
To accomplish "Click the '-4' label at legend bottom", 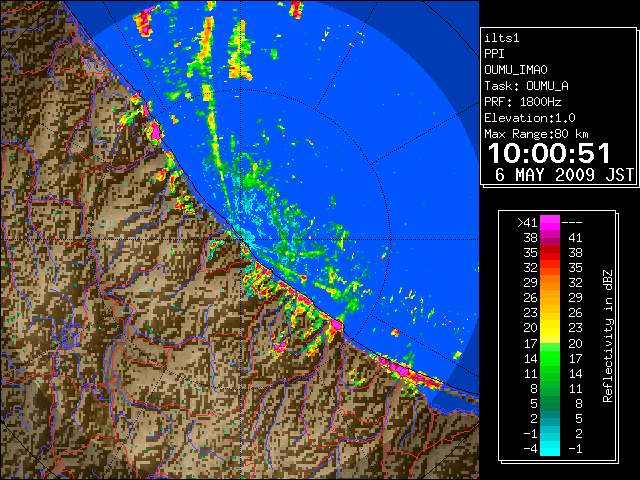I will pyautogui.click(x=530, y=449).
